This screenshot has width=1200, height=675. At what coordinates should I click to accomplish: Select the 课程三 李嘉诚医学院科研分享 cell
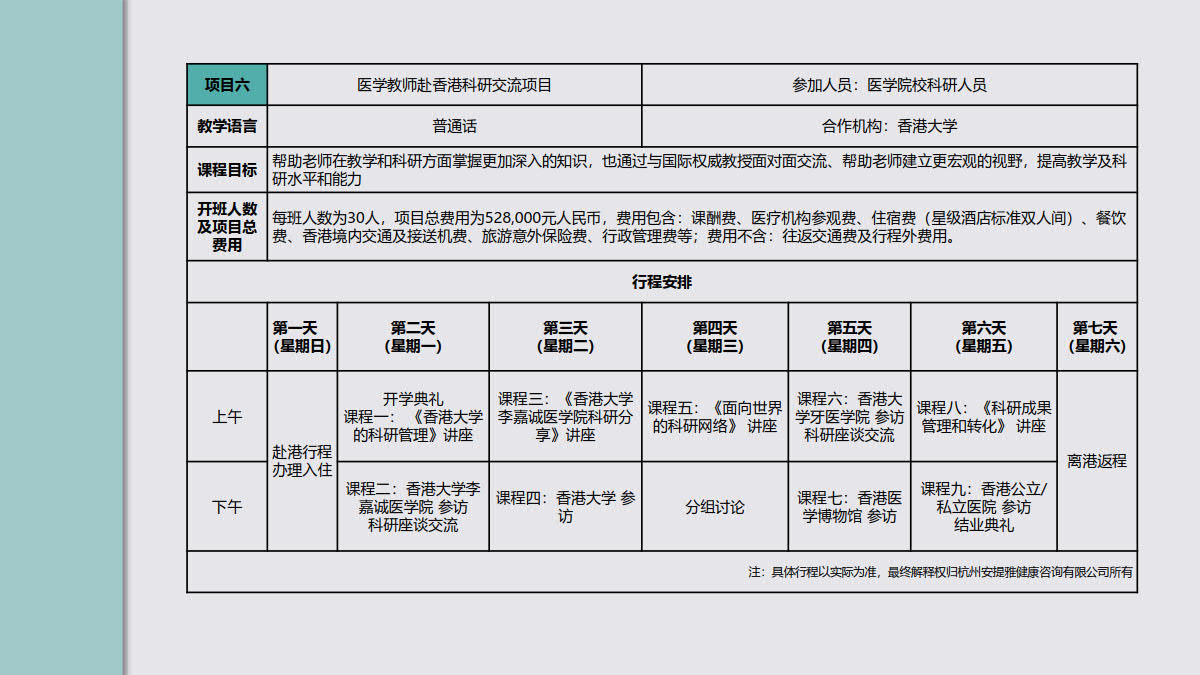[x=565, y=417]
